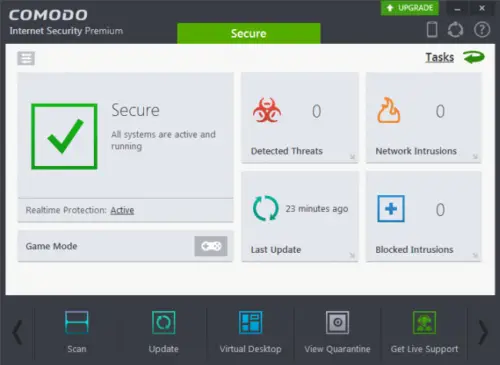
Task: Click the Virtual Desktop label text
Action: point(250,349)
